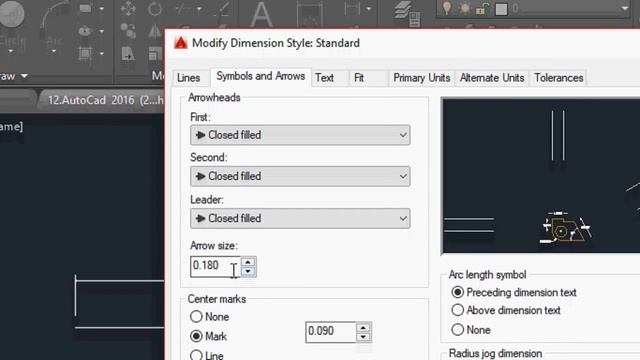Open the layer list dropdown arrow
Image resolution: width=640 pixels, height=360 pixels.
[625, 8]
